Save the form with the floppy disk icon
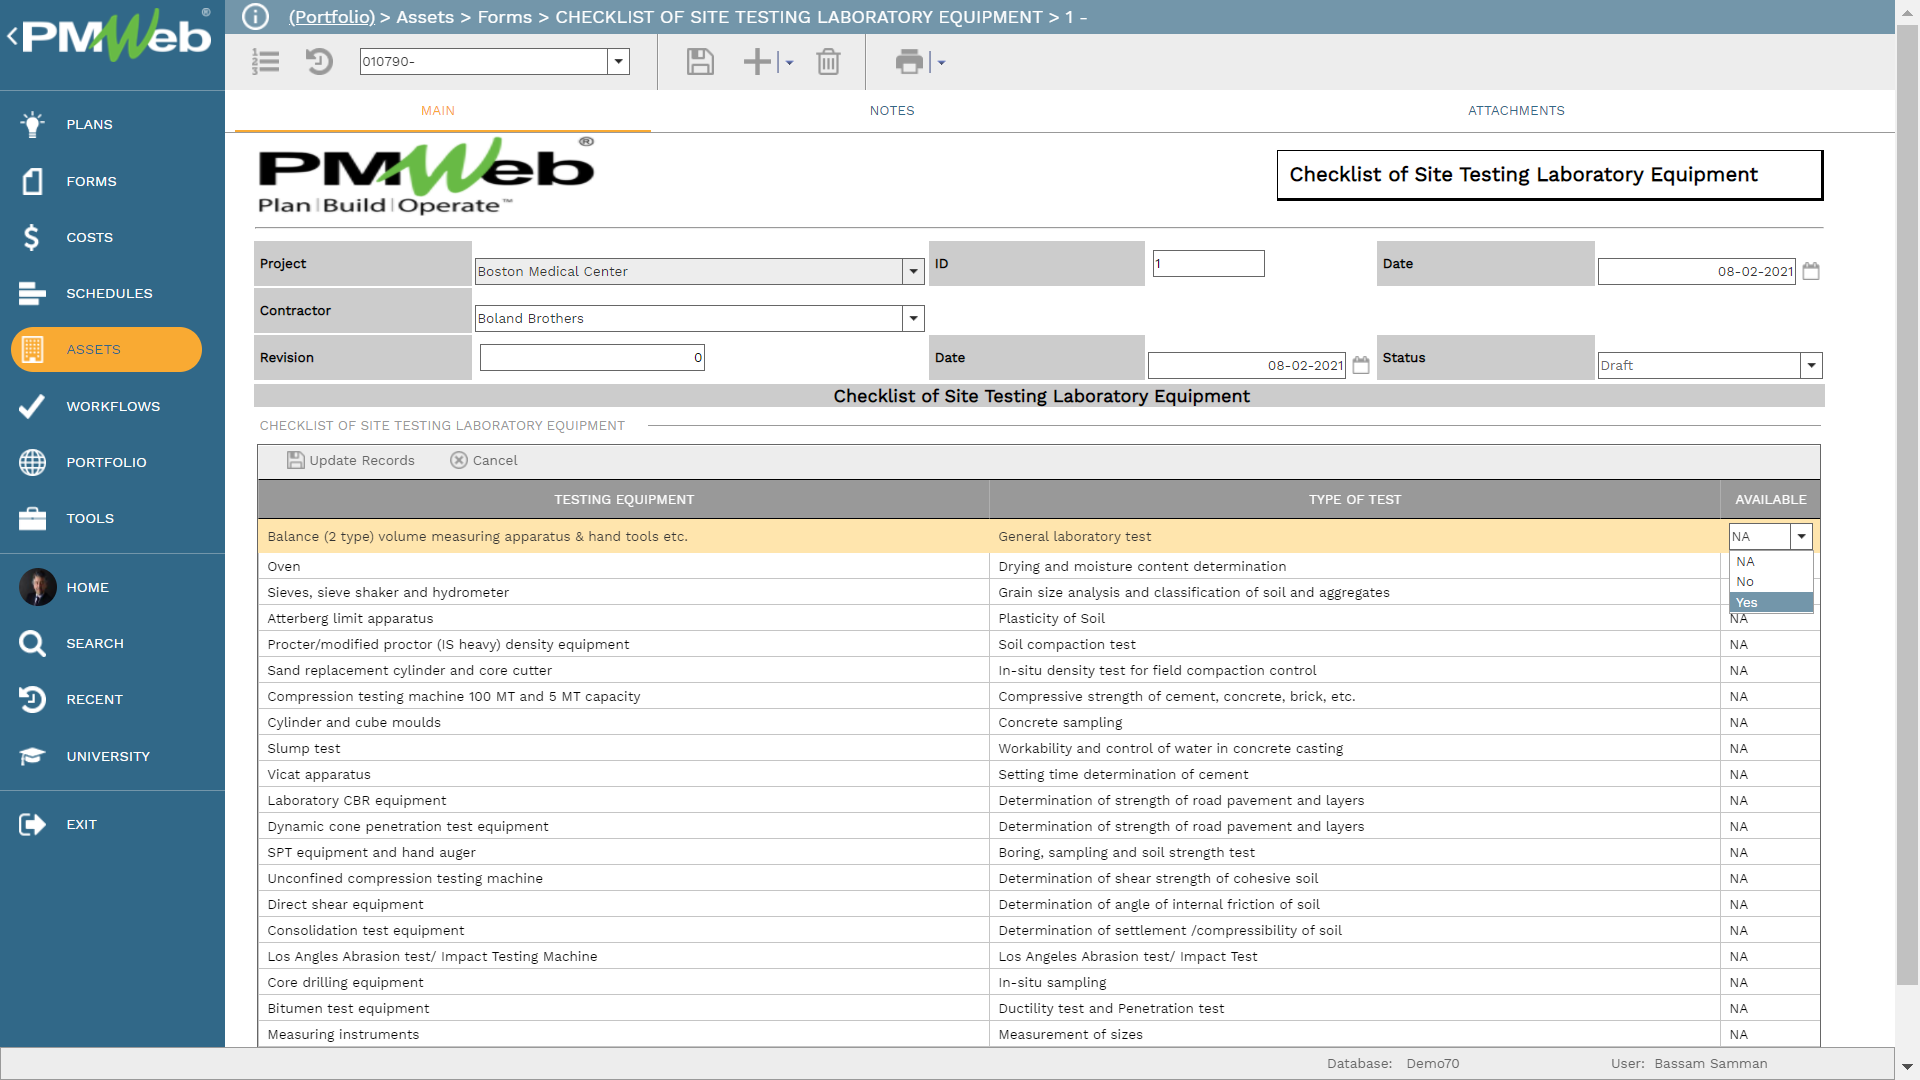This screenshot has height=1080, width=1920. tap(700, 62)
